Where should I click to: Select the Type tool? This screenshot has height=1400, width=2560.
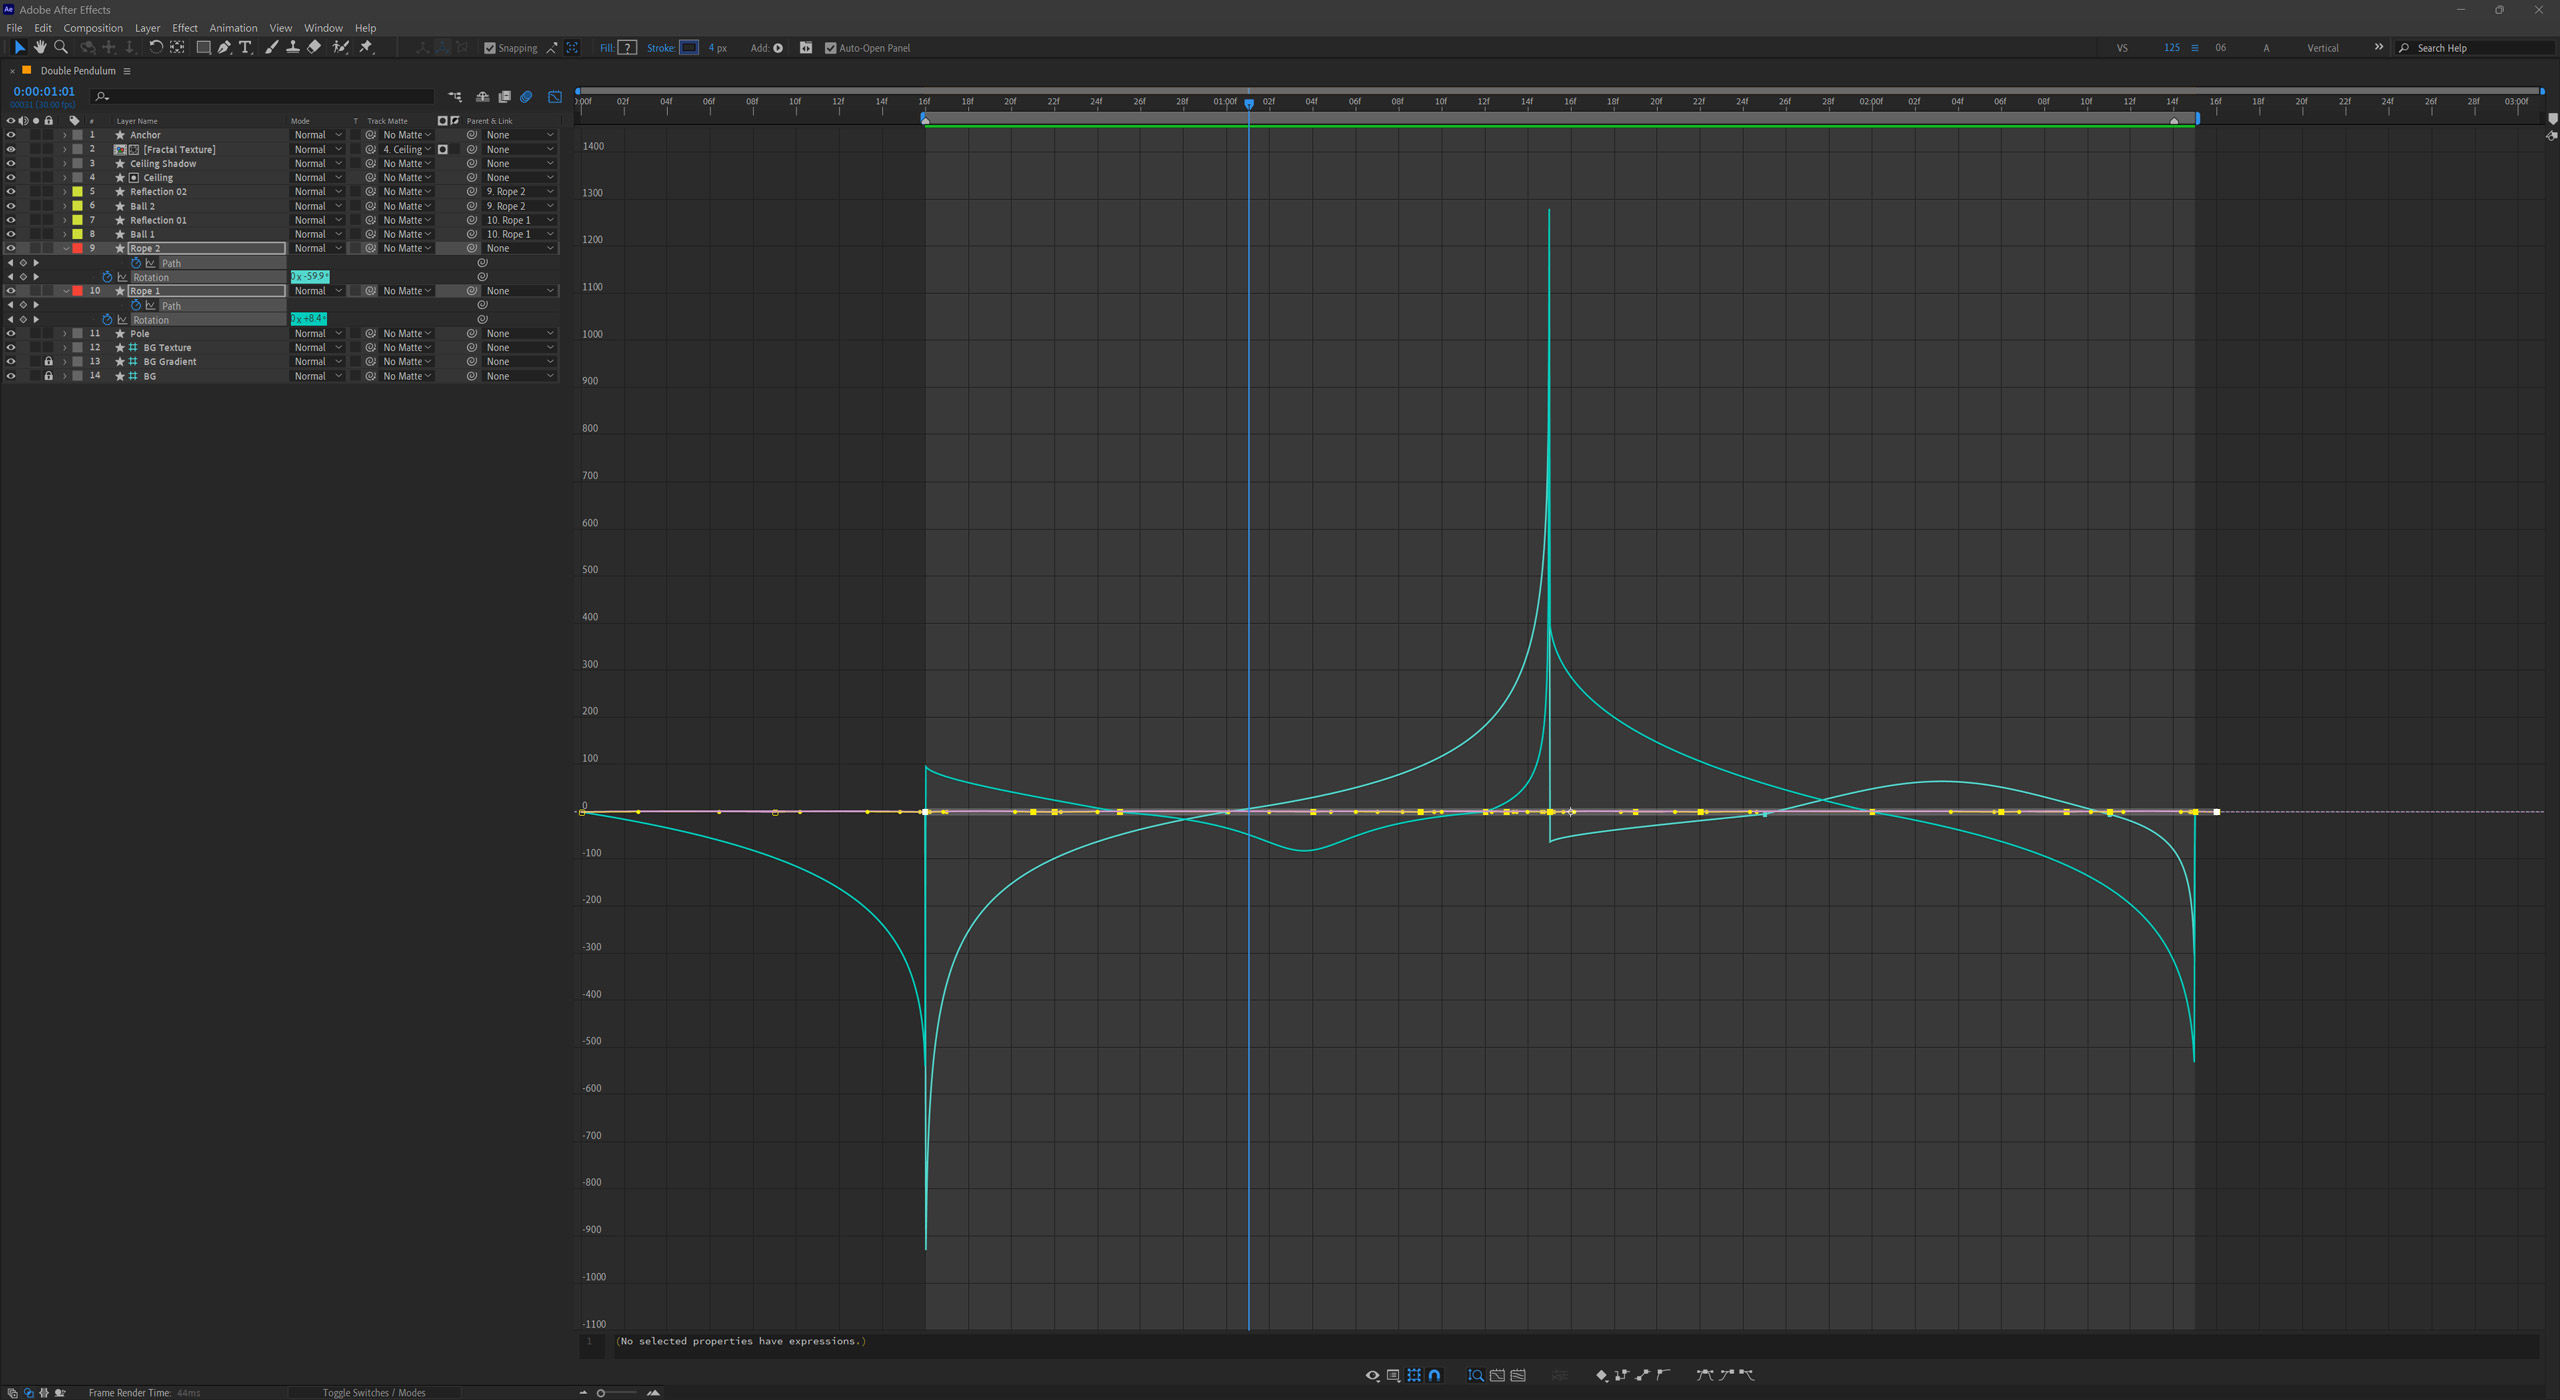(x=245, y=47)
